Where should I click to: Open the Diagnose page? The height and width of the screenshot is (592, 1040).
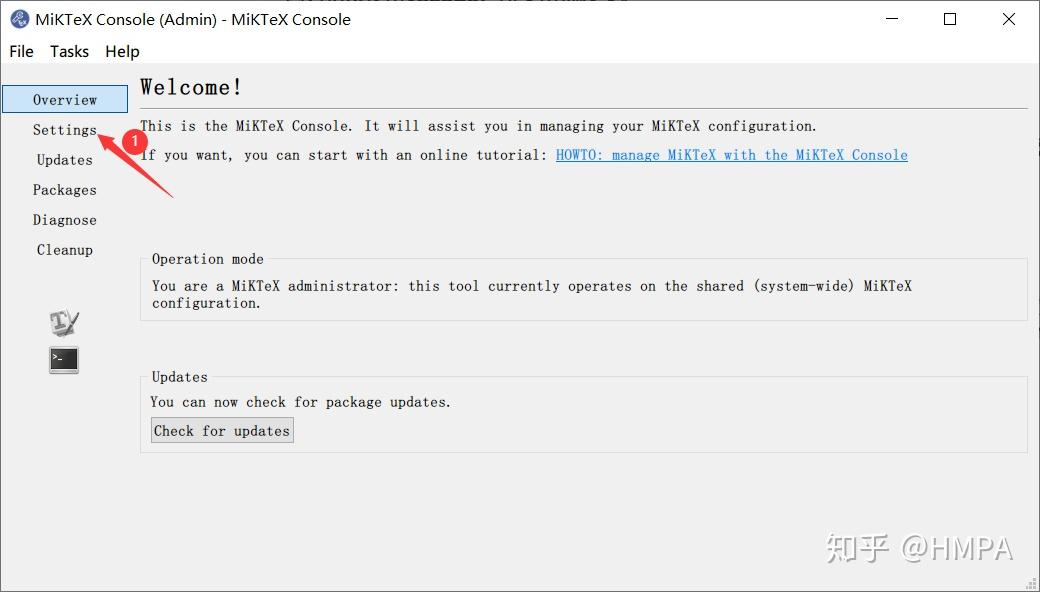tap(65, 220)
